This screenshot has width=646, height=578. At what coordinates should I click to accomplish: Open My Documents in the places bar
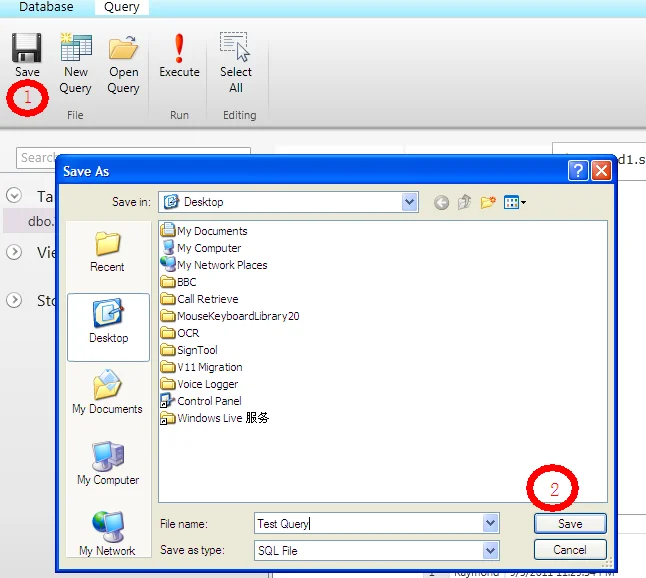(107, 393)
